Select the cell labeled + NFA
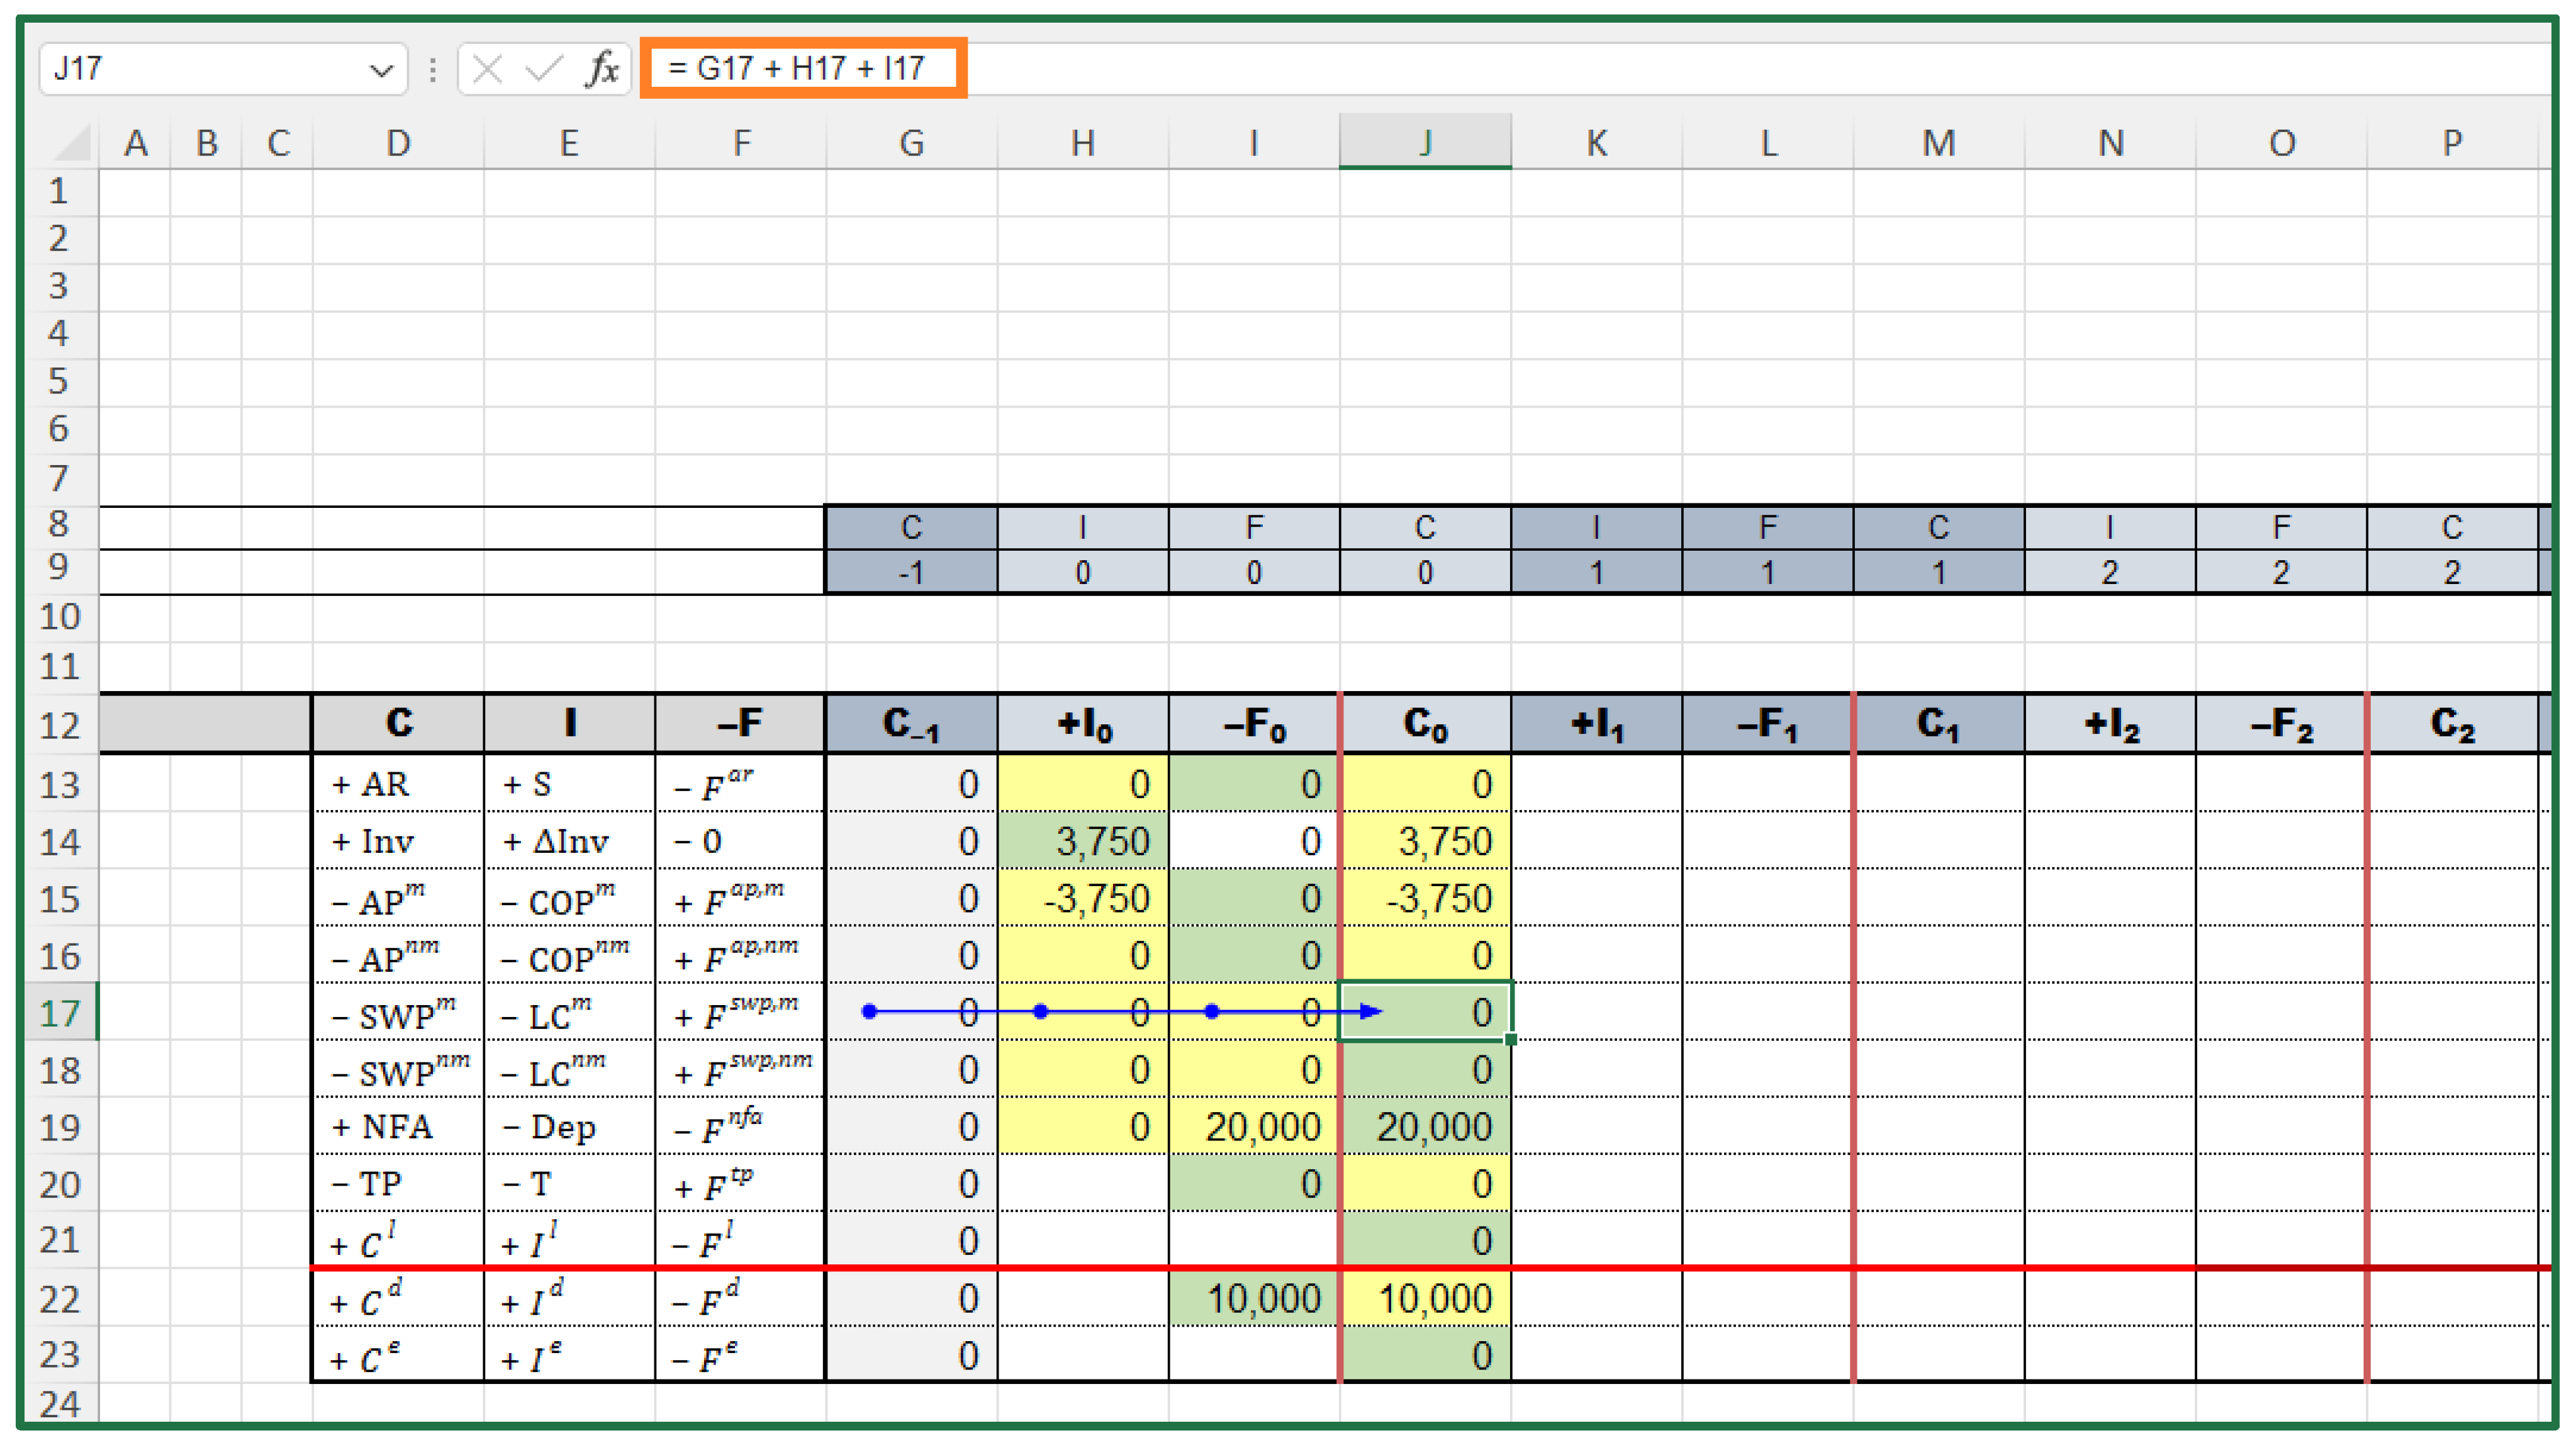 click(x=397, y=1127)
